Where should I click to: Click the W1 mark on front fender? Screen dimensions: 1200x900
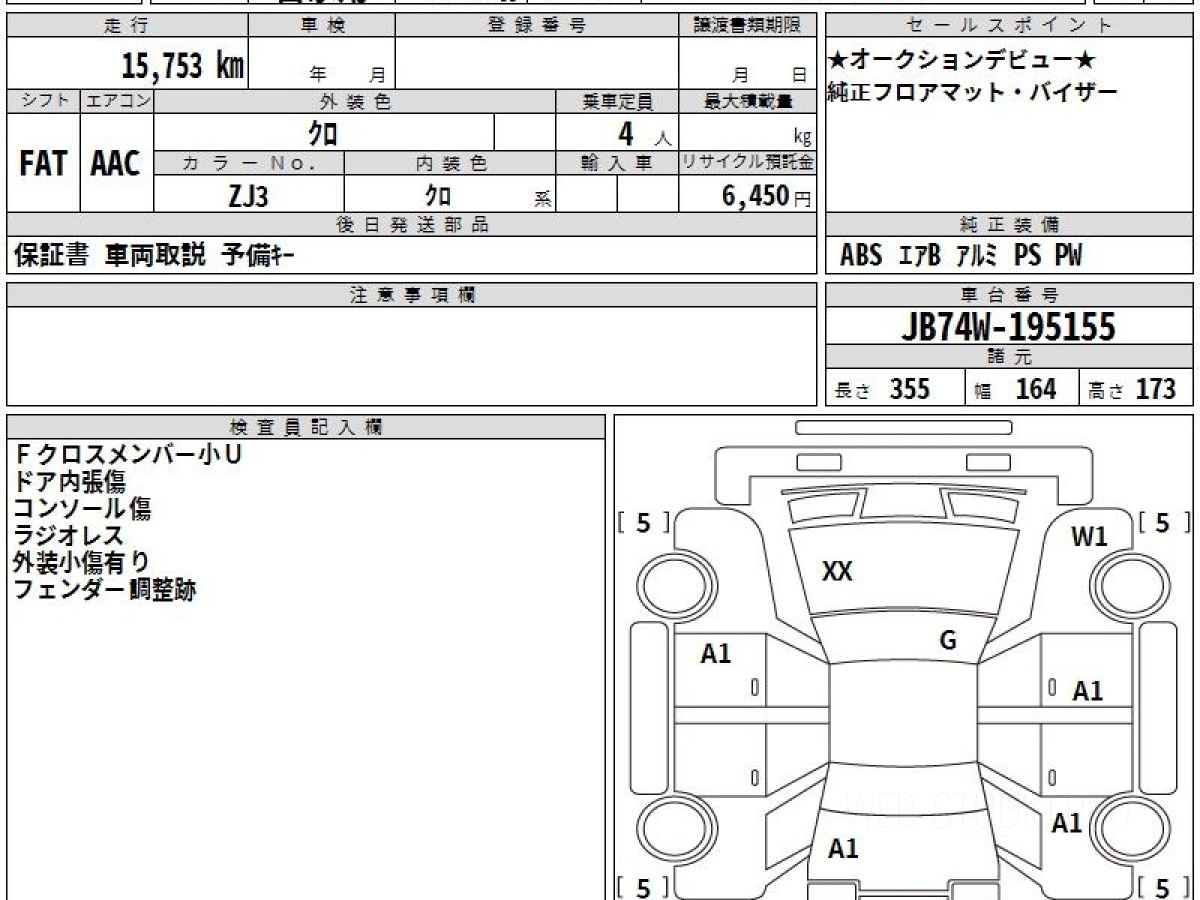click(1089, 537)
